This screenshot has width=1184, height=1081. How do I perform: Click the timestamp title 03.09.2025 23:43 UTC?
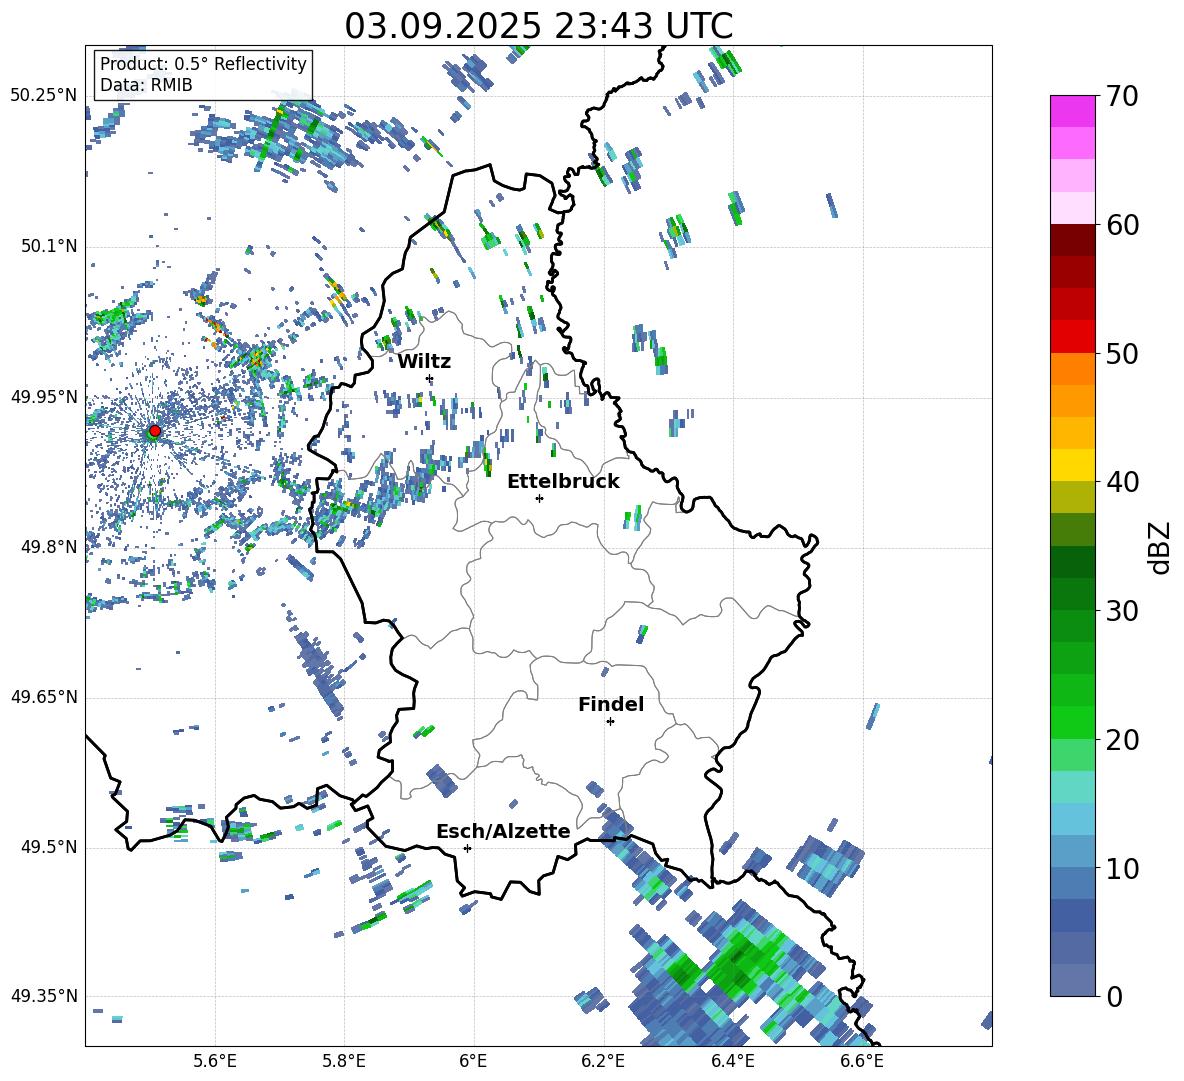pos(538,26)
